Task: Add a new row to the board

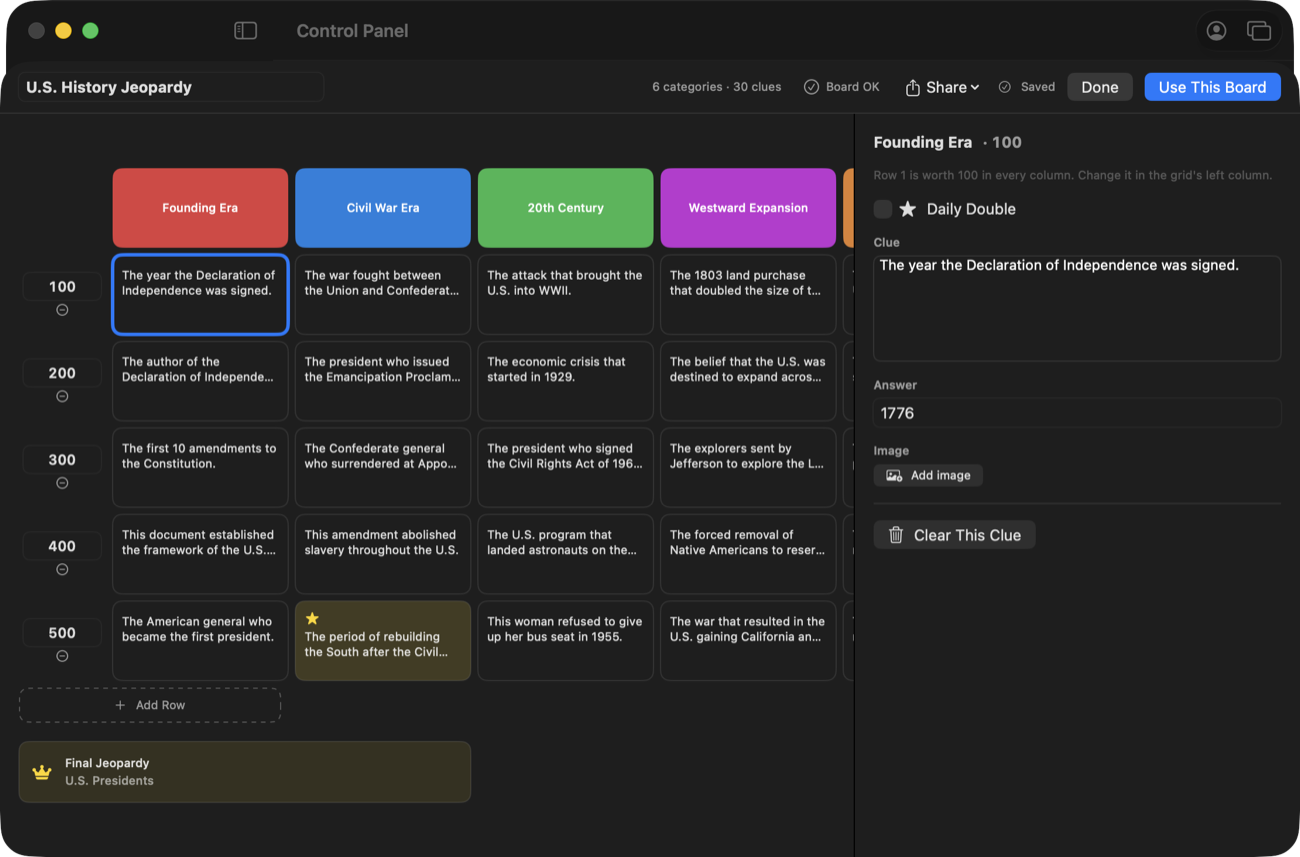Action: (x=150, y=705)
